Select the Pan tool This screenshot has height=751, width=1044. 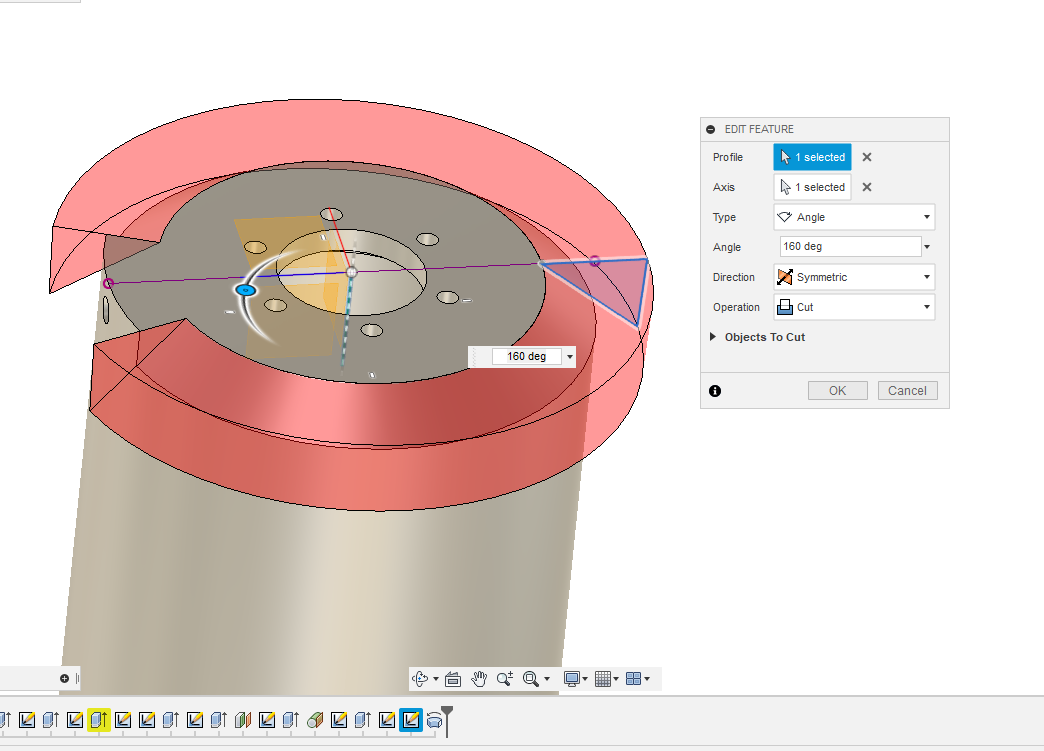pyautogui.click(x=478, y=678)
